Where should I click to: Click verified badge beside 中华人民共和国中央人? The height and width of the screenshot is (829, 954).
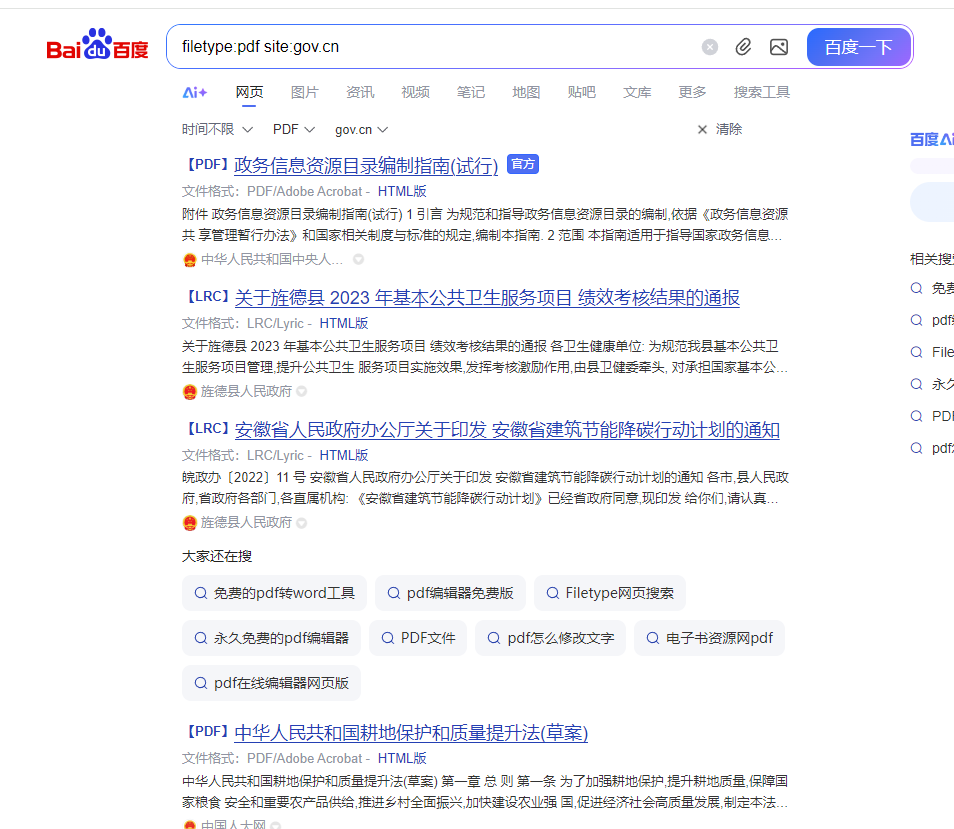(358, 260)
